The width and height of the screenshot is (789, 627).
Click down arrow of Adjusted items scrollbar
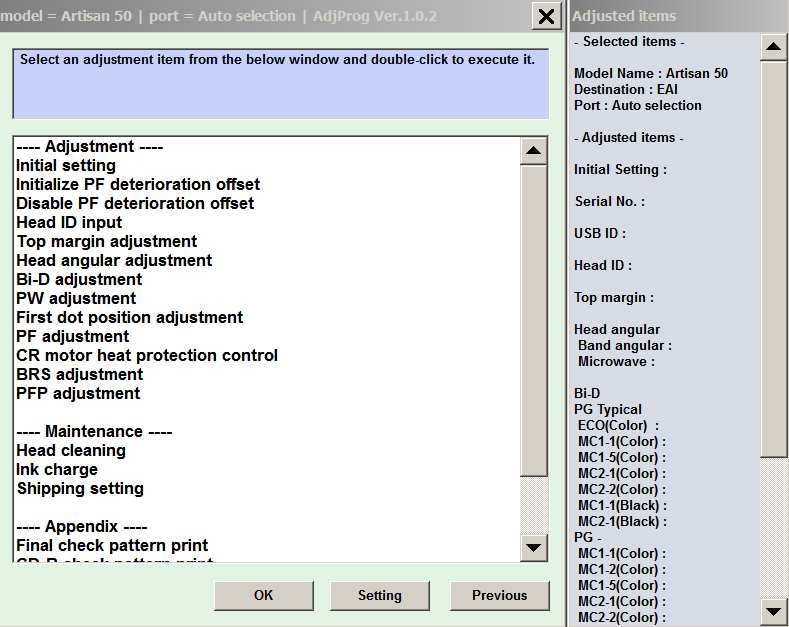pyautogui.click(x=773, y=612)
